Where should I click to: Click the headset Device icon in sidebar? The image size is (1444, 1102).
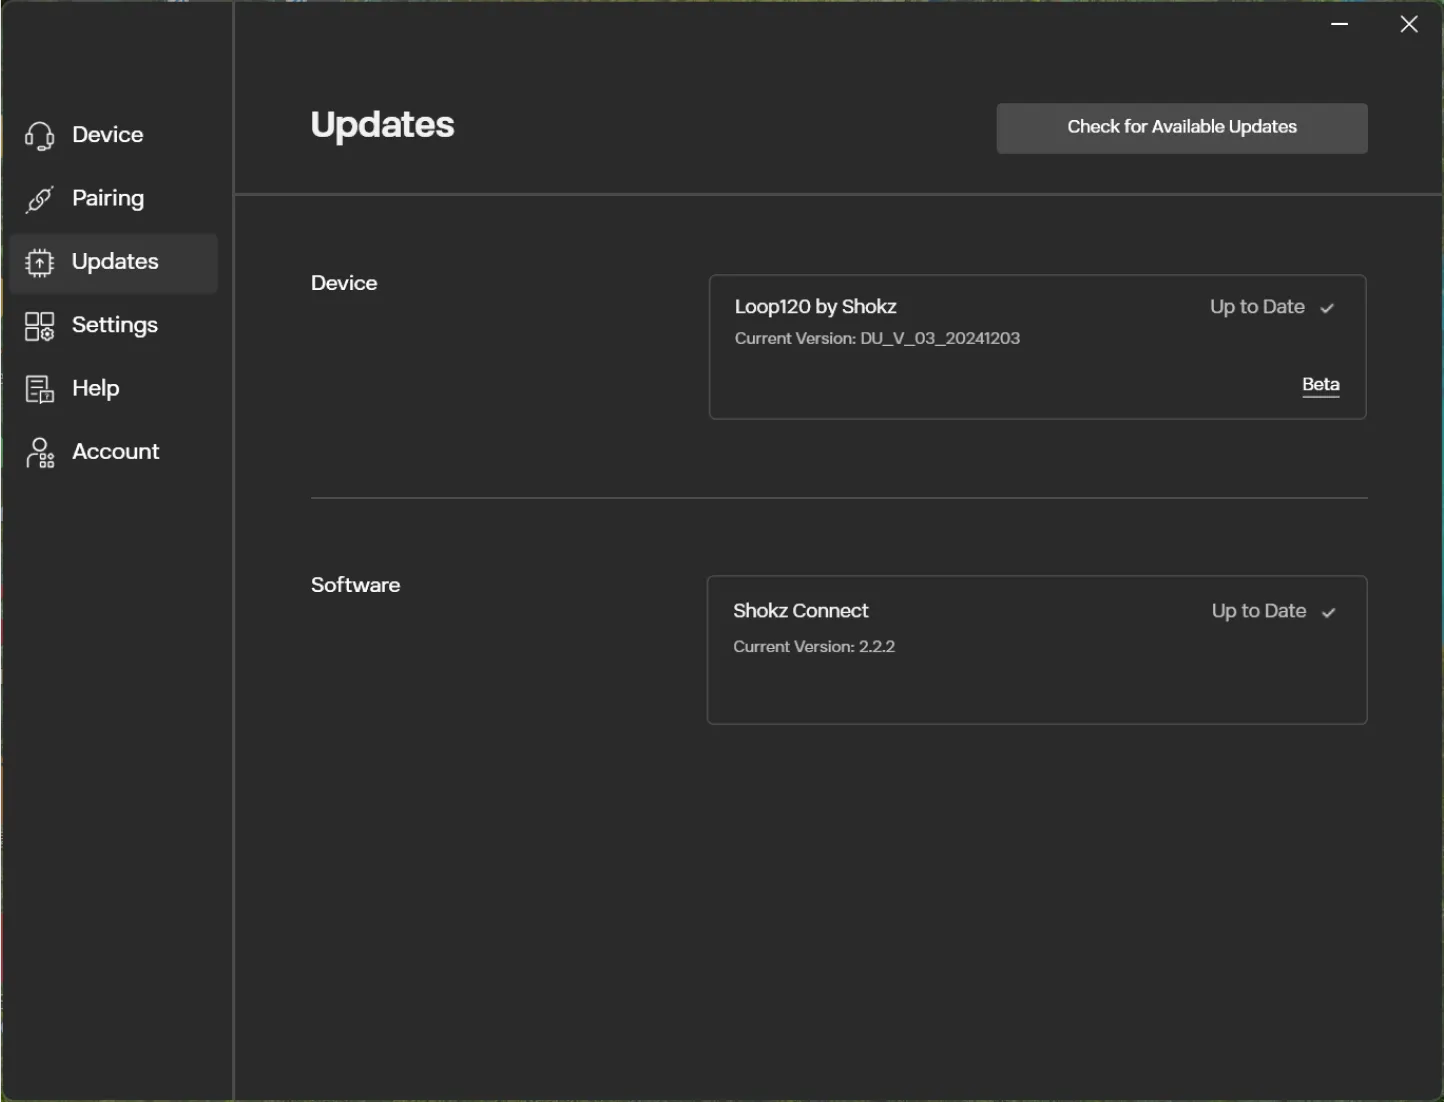tap(39, 135)
